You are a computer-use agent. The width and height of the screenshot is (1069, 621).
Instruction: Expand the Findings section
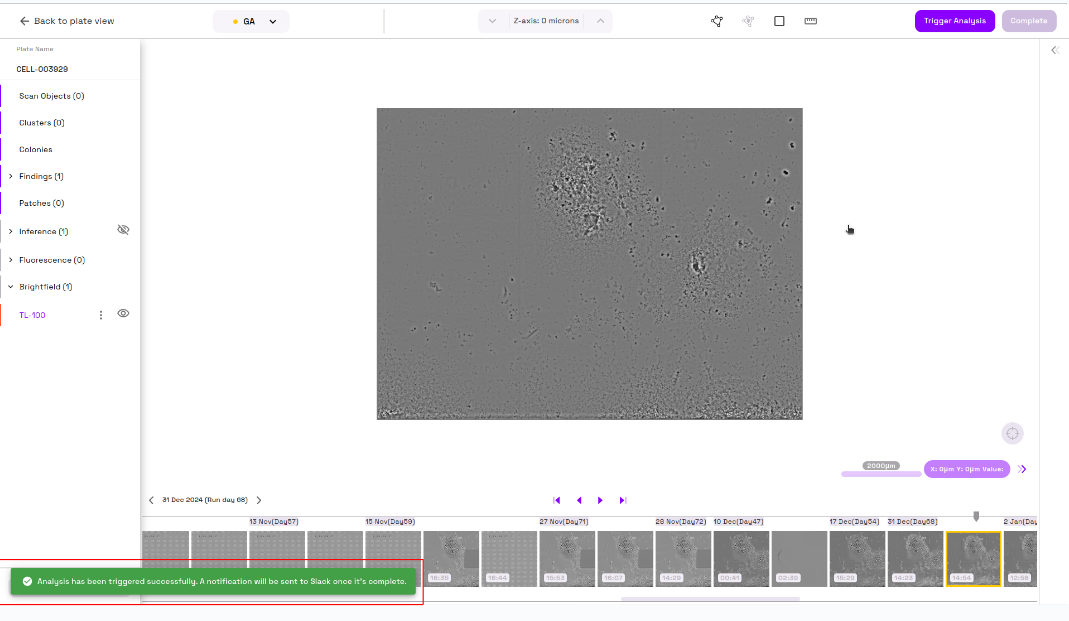click(x=11, y=177)
